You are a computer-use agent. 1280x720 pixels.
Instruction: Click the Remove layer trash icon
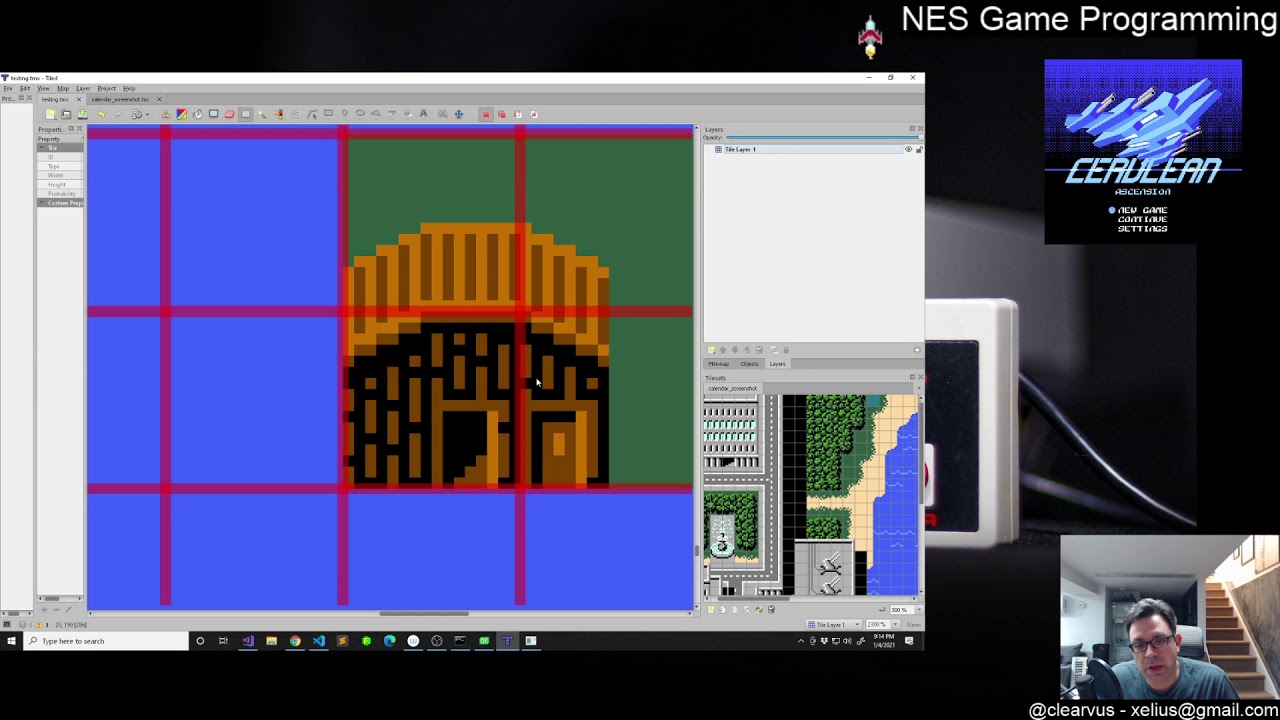pos(759,350)
